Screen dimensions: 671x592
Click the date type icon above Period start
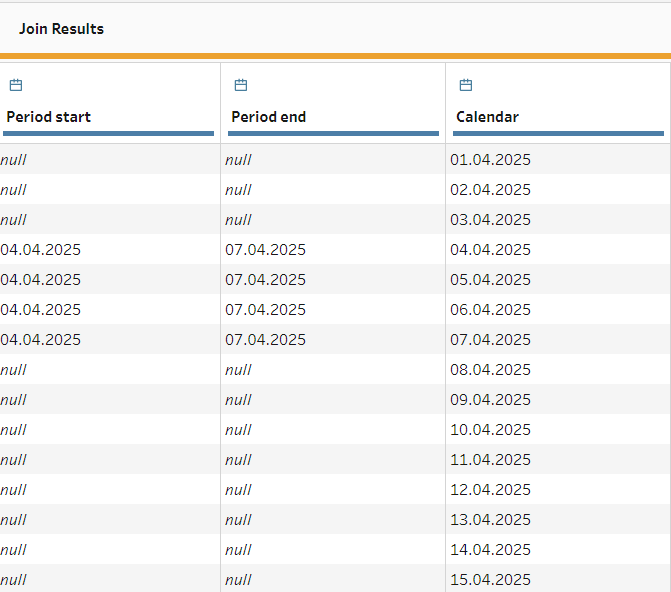16,85
